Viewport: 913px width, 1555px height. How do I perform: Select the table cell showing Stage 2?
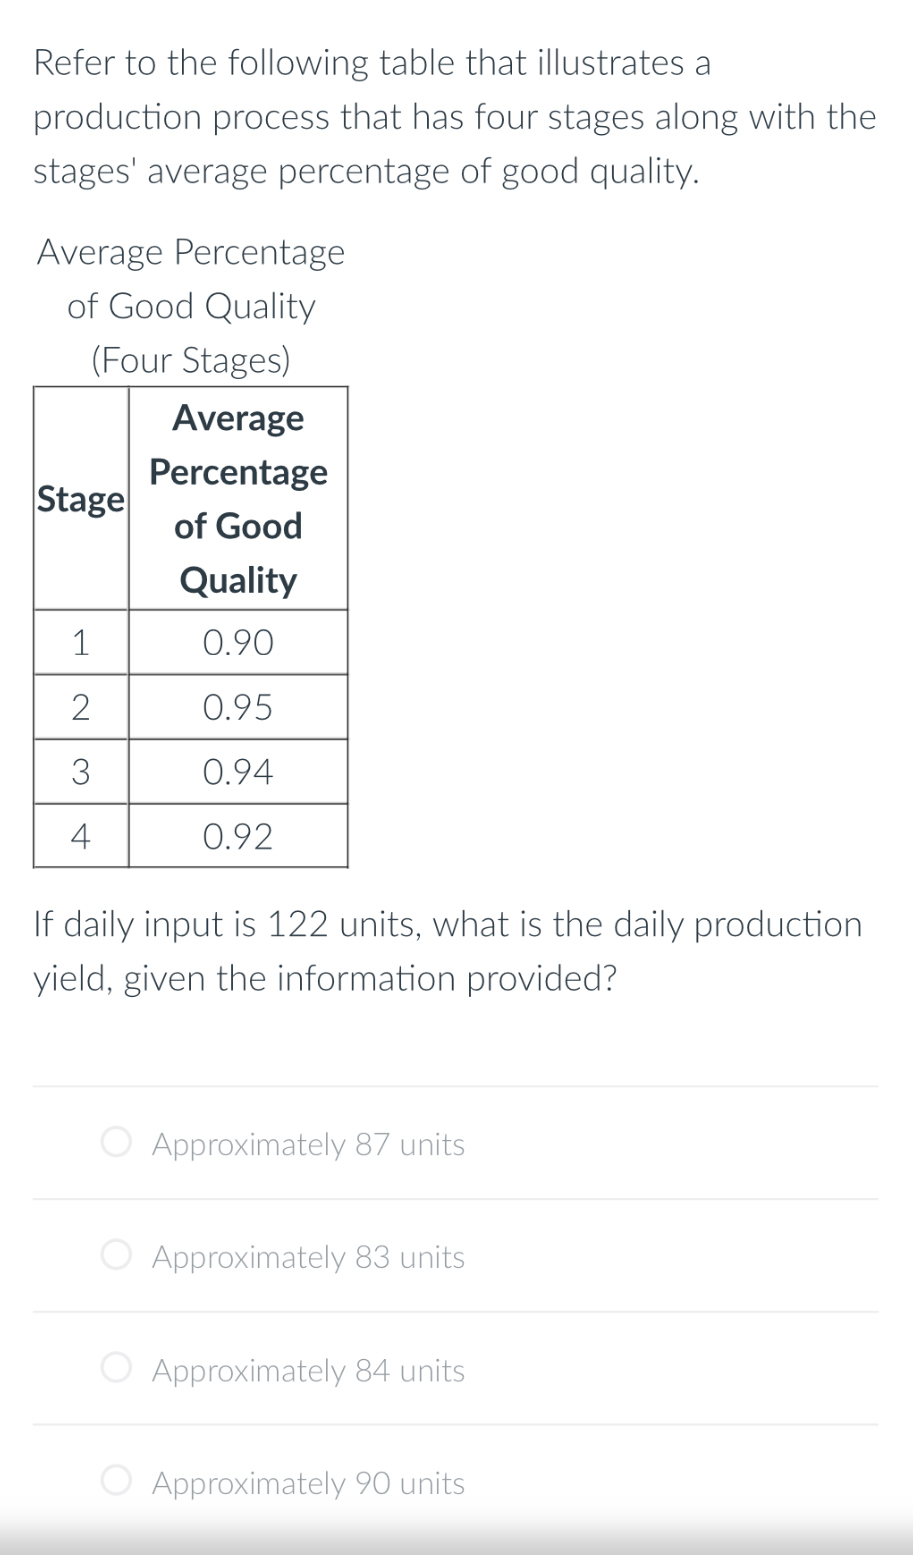[x=81, y=707]
